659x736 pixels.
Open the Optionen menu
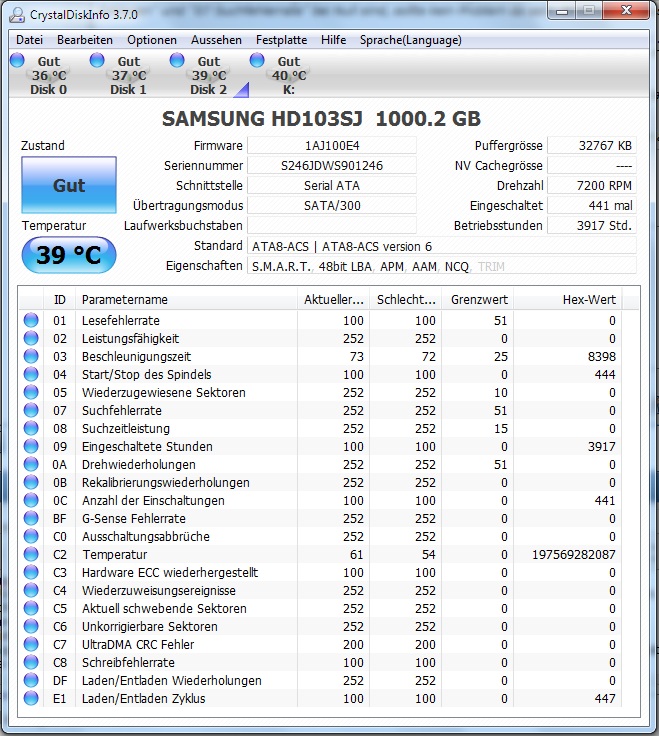152,40
